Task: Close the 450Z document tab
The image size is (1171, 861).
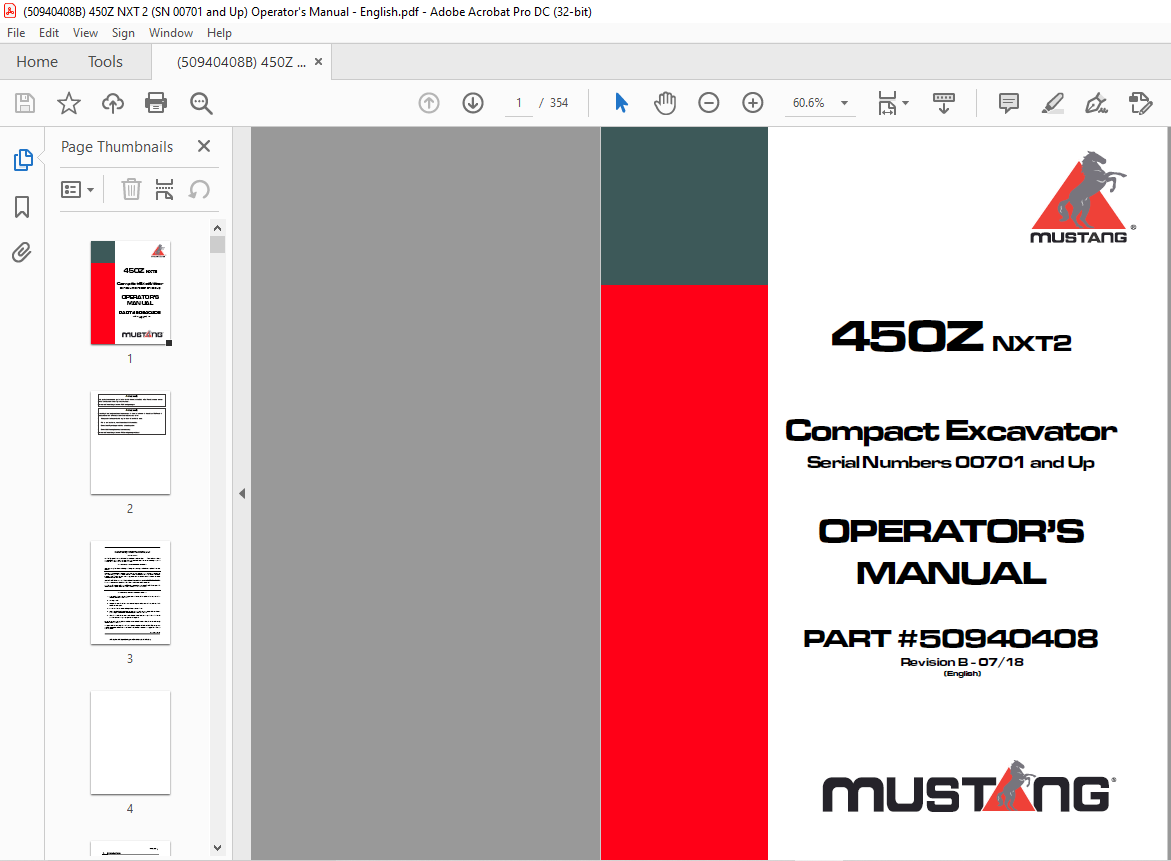Action: pyautogui.click(x=318, y=62)
